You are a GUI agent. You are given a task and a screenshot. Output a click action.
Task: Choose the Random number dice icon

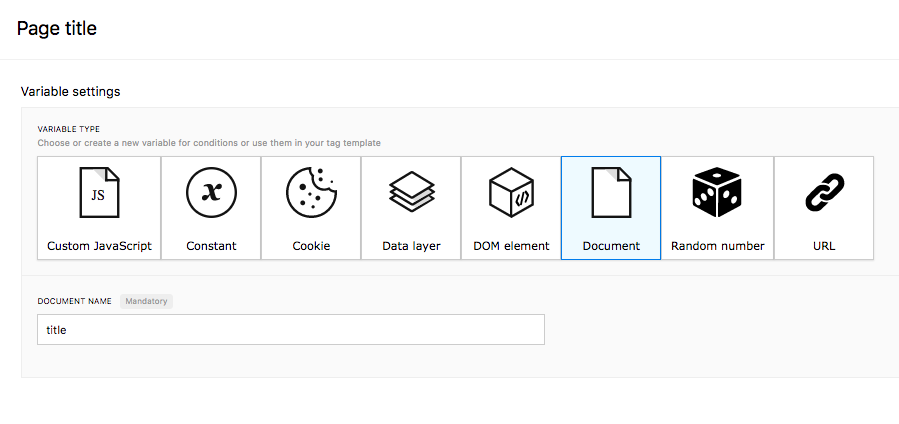click(717, 193)
